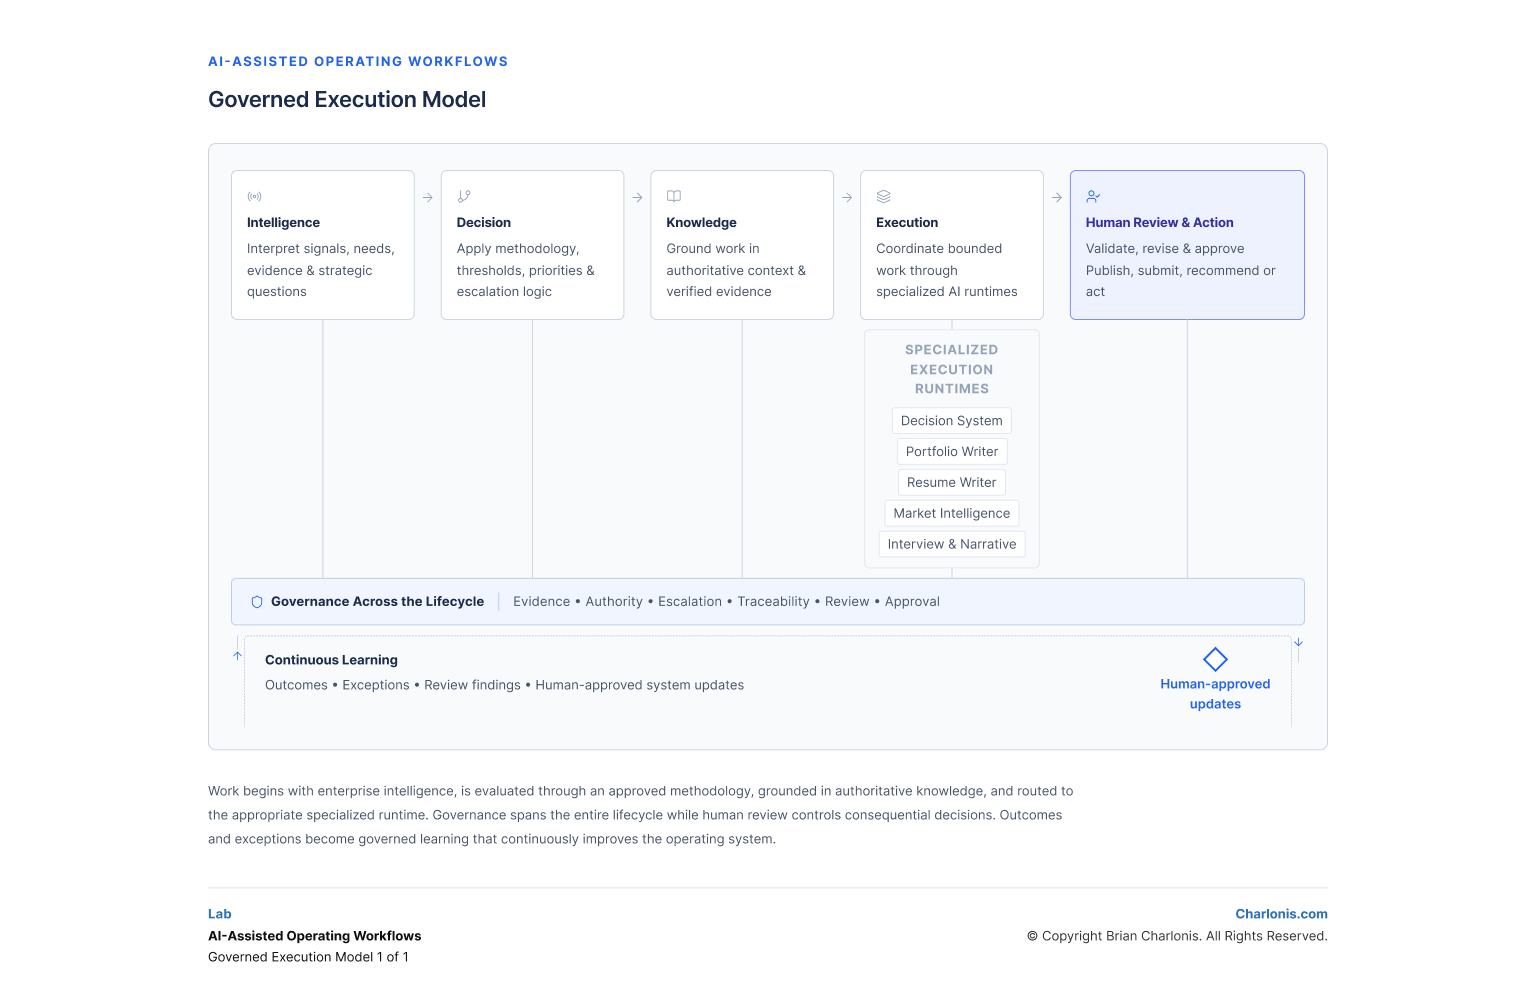Image resolution: width=1536 pixels, height=1002 pixels.
Task: Click the Knowledge card title
Action: tap(702, 223)
